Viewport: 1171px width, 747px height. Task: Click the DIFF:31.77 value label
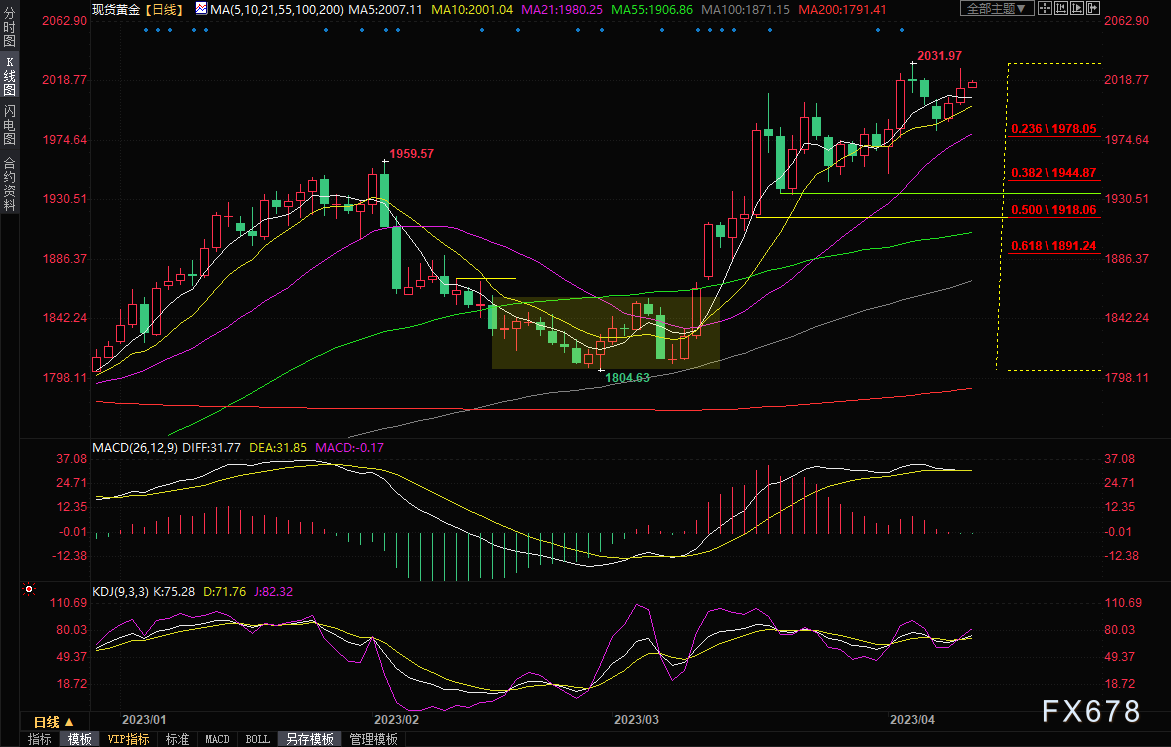click(x=211, y=447)
